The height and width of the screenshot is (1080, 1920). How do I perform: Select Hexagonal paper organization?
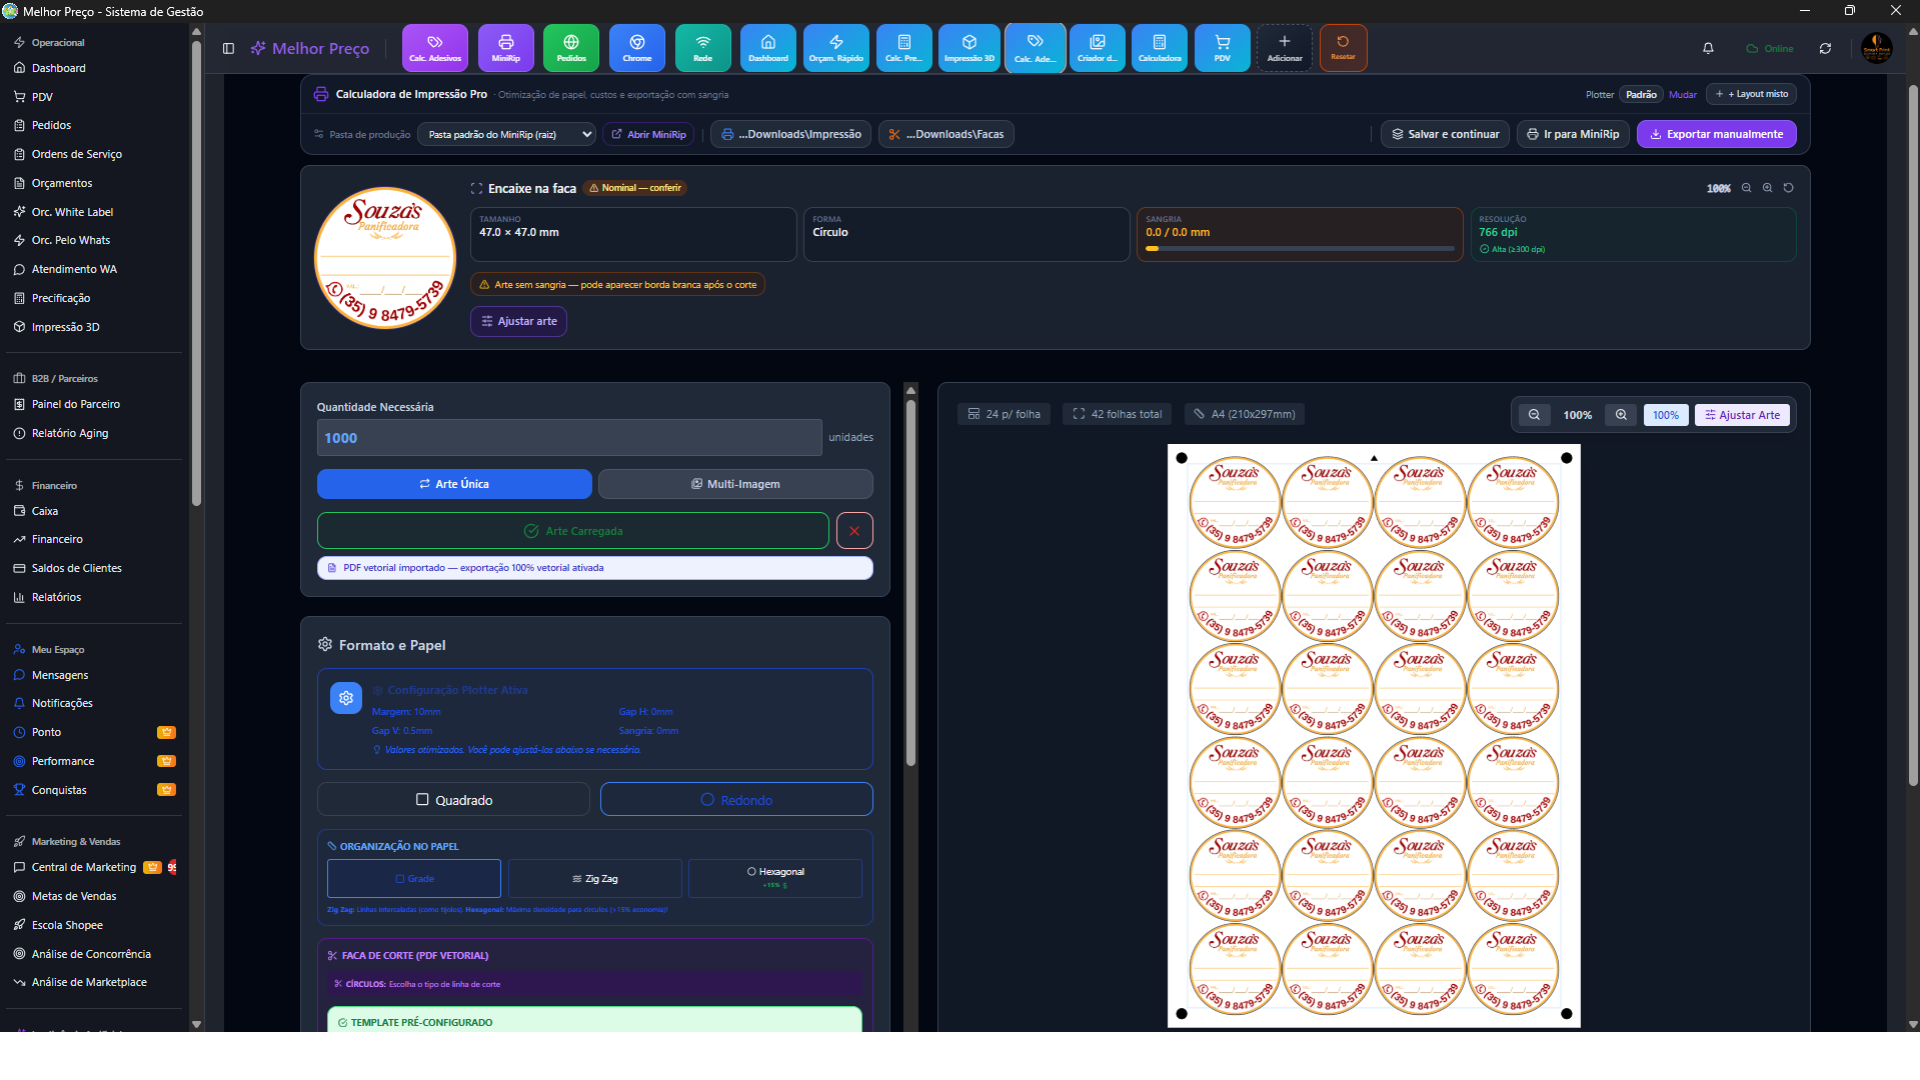[775, 879]
